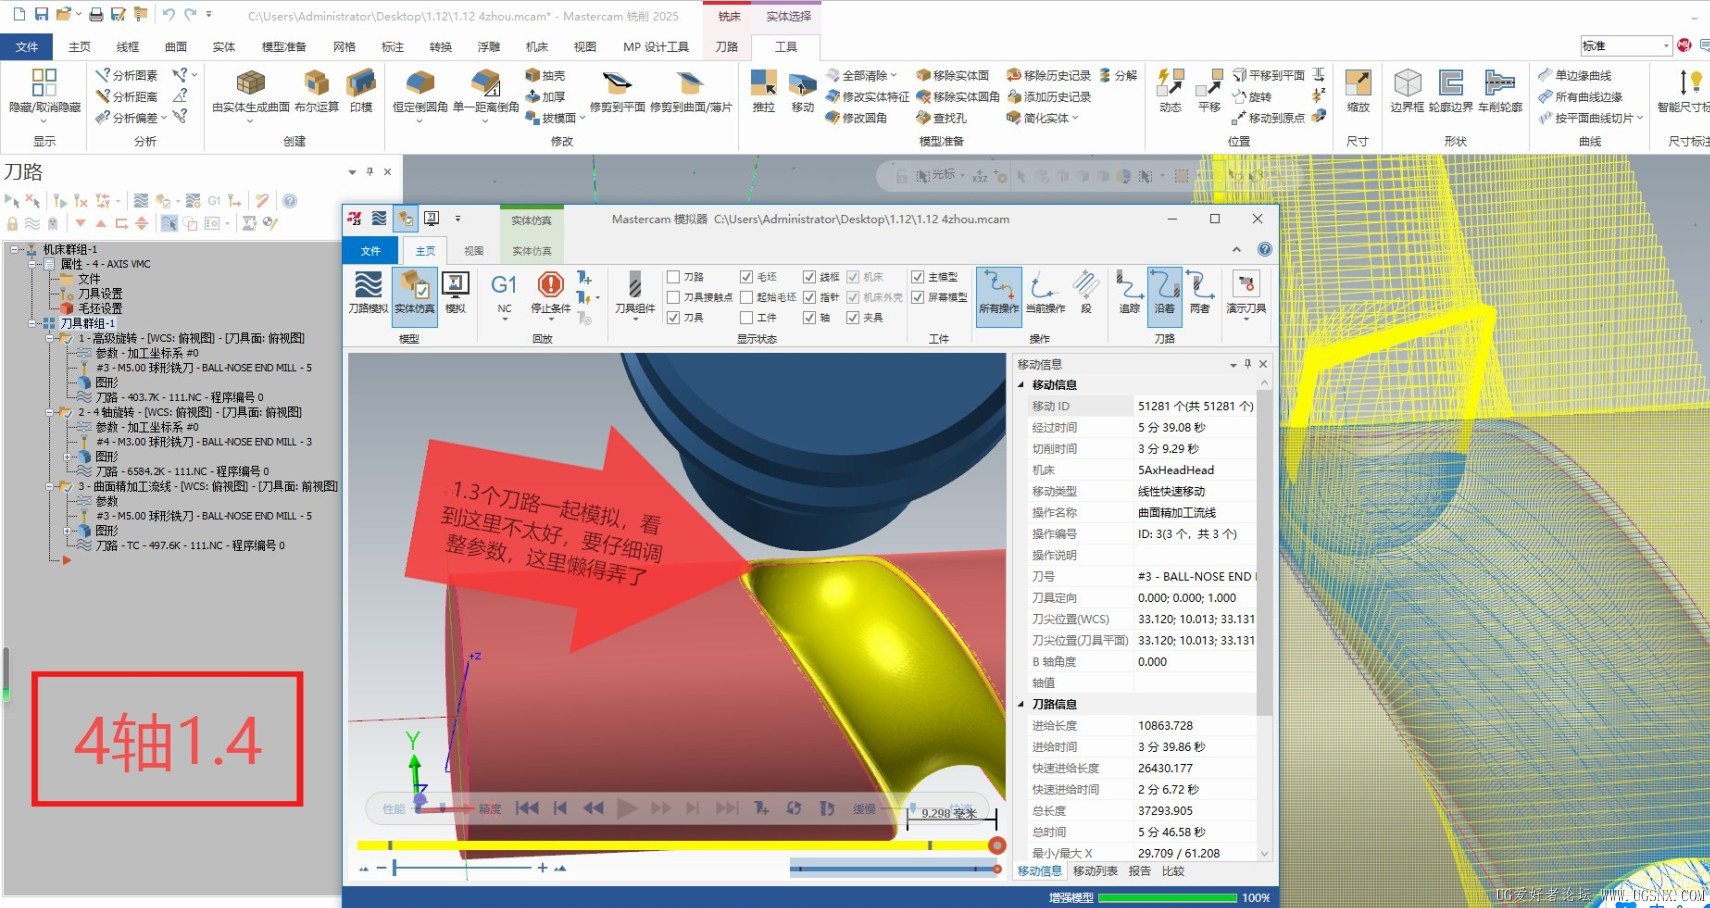Click the 单一距离倒角 chamfer tool
This screenshot has height=908, width=1710.
(486, 92)
